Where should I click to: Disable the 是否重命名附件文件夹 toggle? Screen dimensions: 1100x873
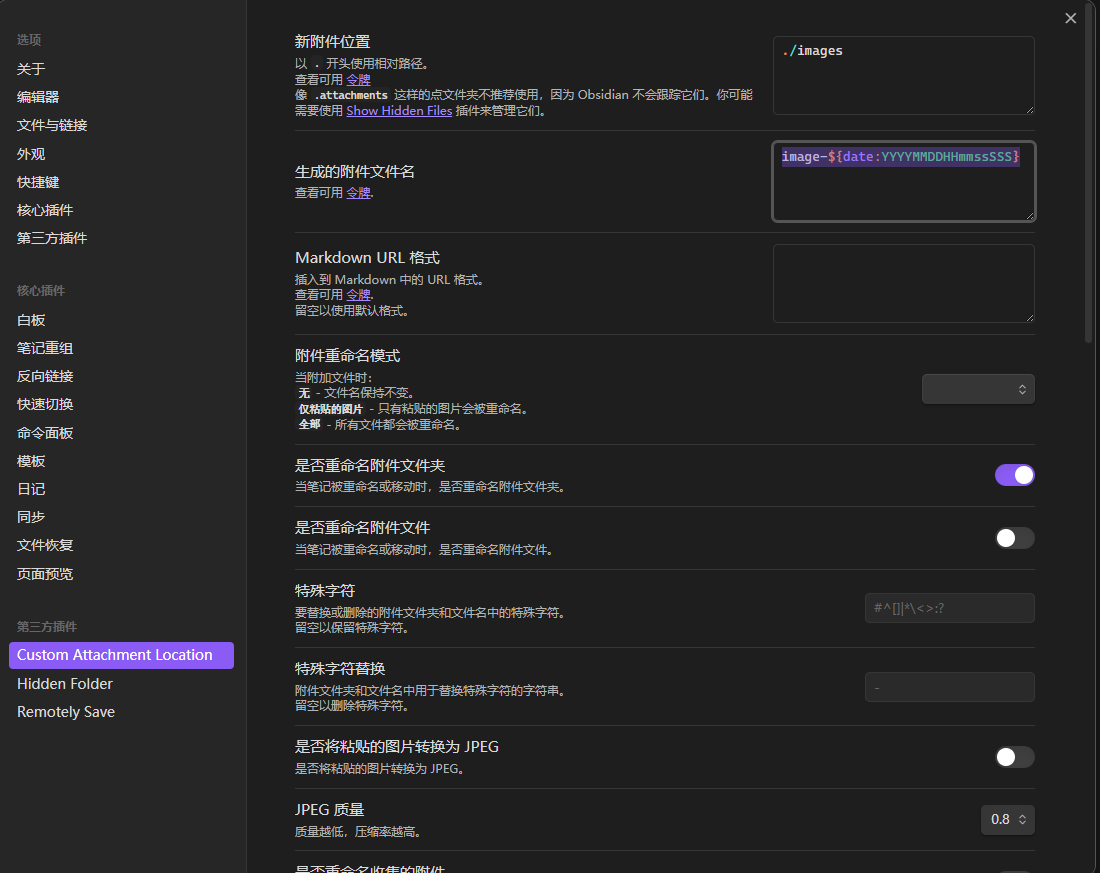pyautogui.click(x=1014, y=474)
